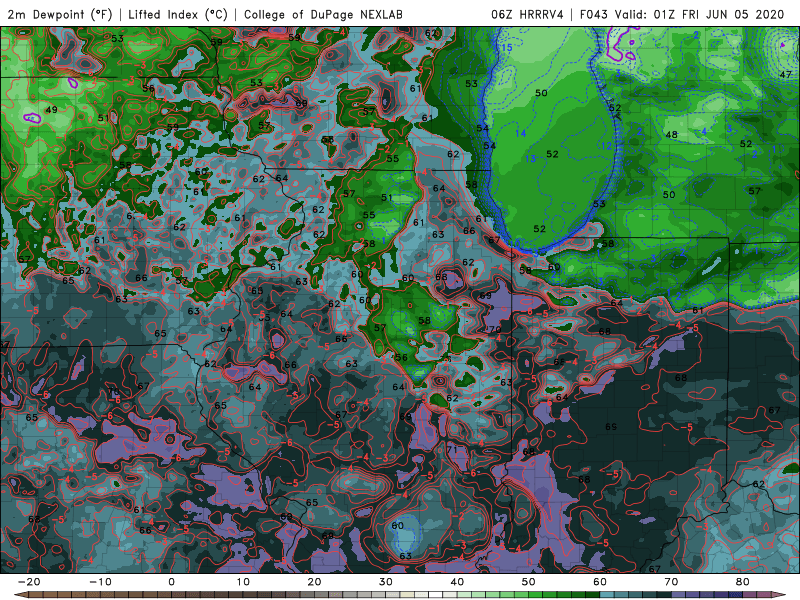
Task: Click the '2m Dewpoint (°F)' title text
Action: click(60, 14)
